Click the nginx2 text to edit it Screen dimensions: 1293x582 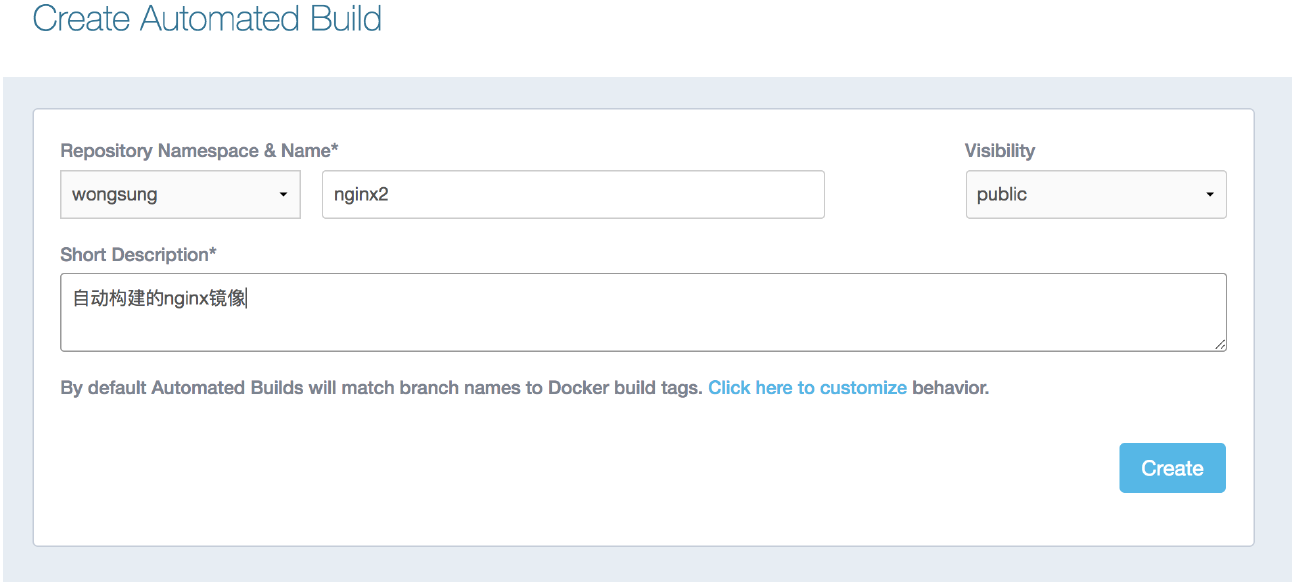tap(355, 194)
